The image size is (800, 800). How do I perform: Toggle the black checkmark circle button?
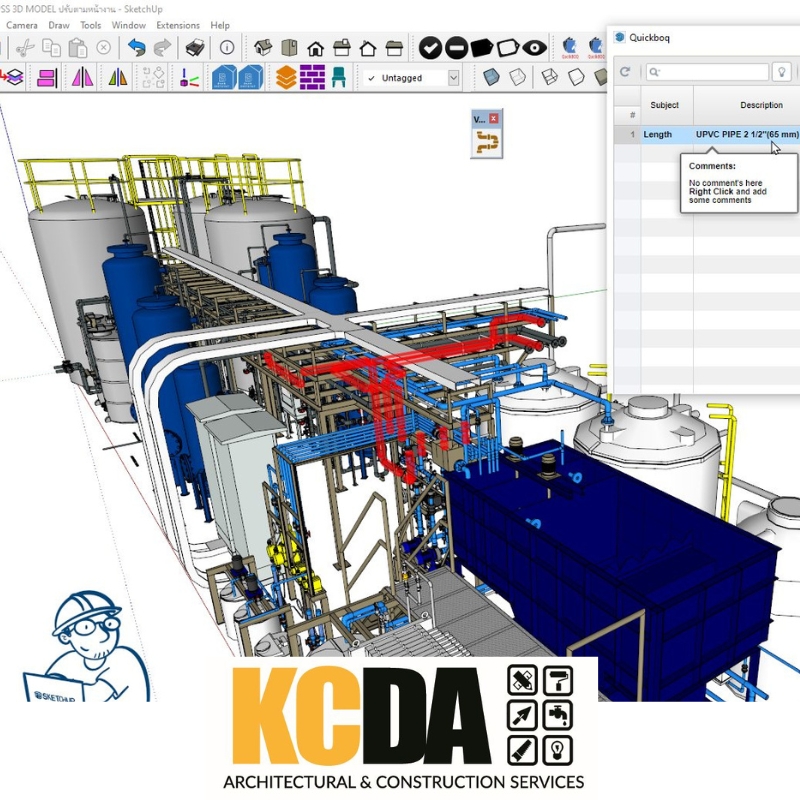[x=430, y=48]
